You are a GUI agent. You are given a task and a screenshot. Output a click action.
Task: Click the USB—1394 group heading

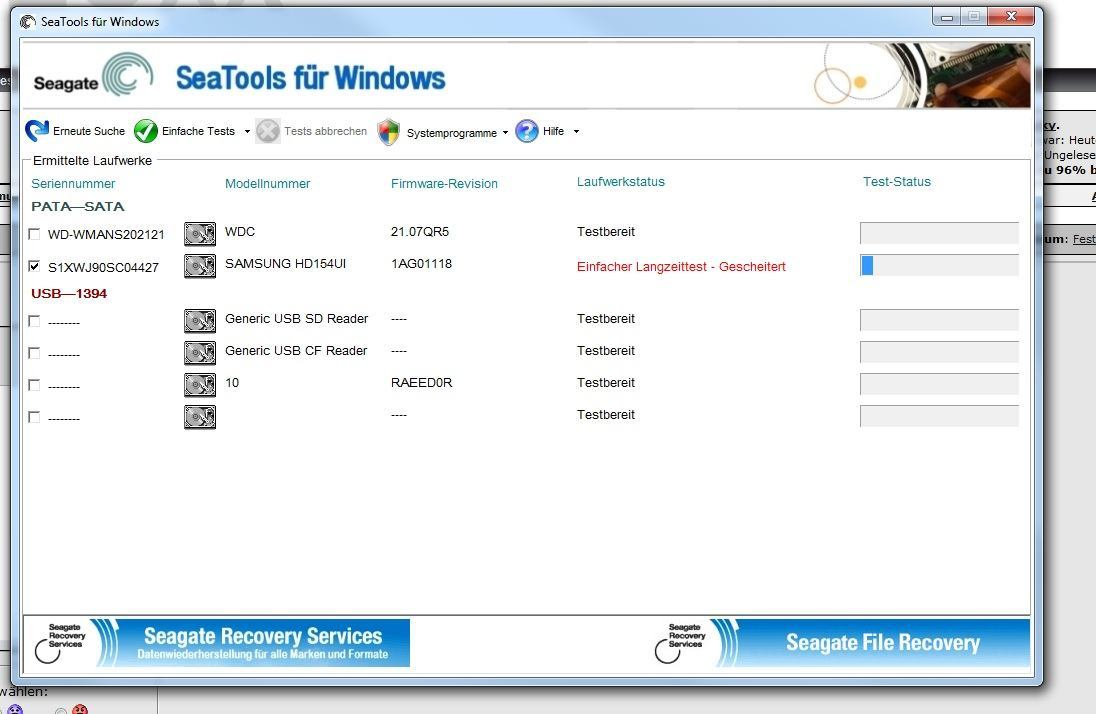(69, 294)
